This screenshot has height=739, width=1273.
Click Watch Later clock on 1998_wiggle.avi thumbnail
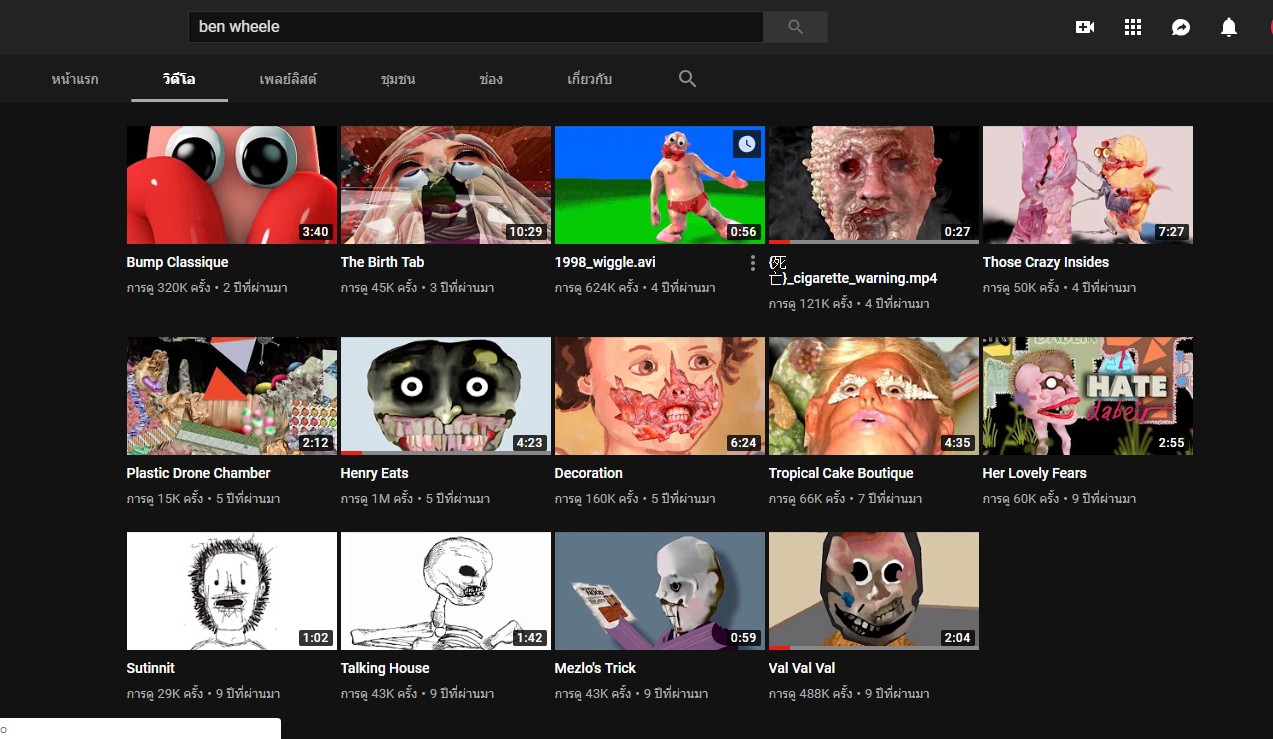[747, 144]
